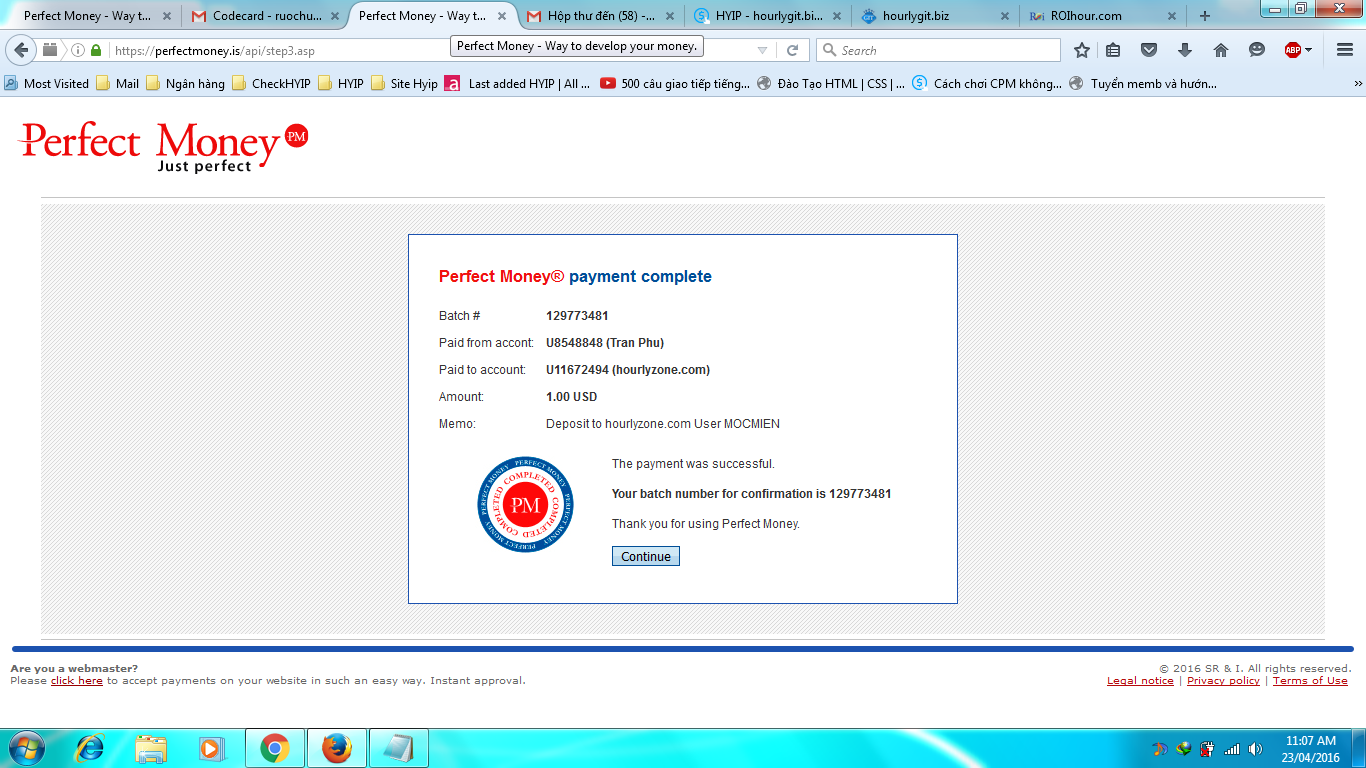Open the URL history dropdown arrow
This screenshot has height=768, width=1366.
tap(762, 50)
